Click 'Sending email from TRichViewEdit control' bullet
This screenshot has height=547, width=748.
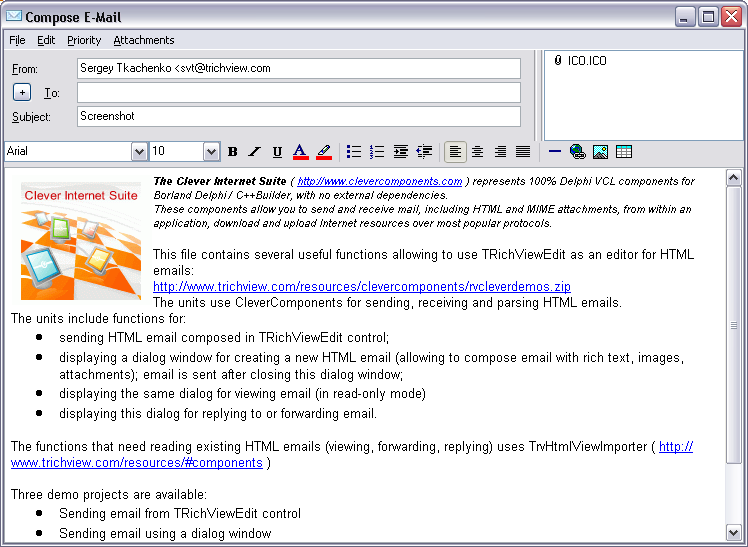180,514
